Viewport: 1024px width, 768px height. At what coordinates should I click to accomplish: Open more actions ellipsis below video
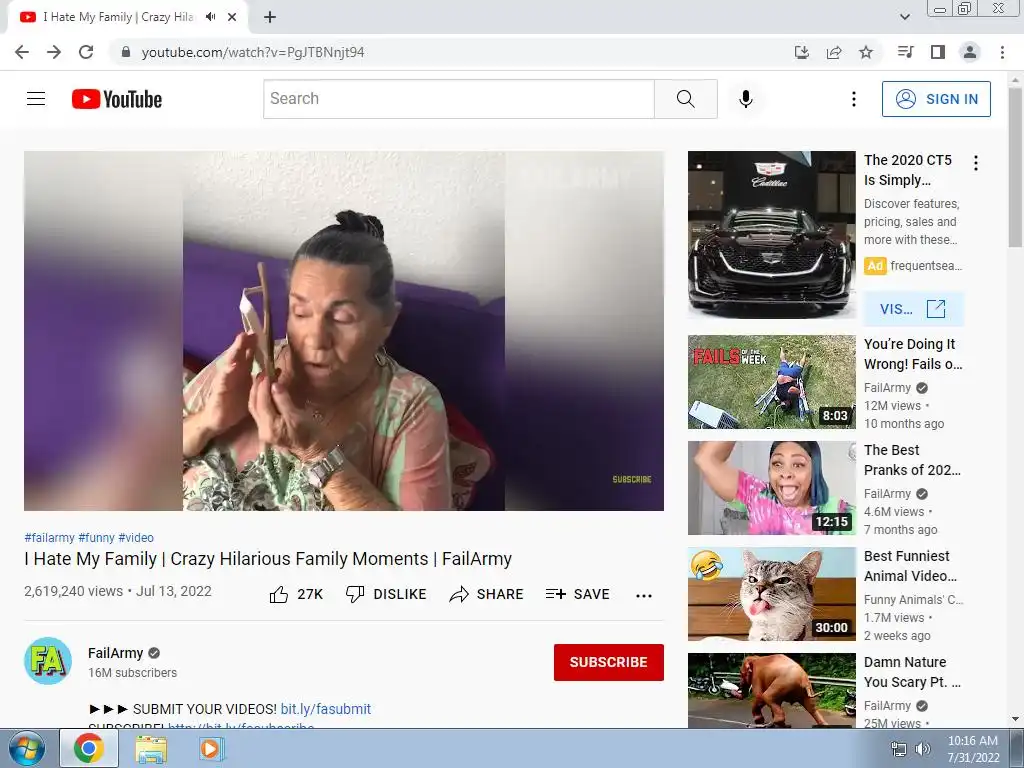[x=644, y=595]
